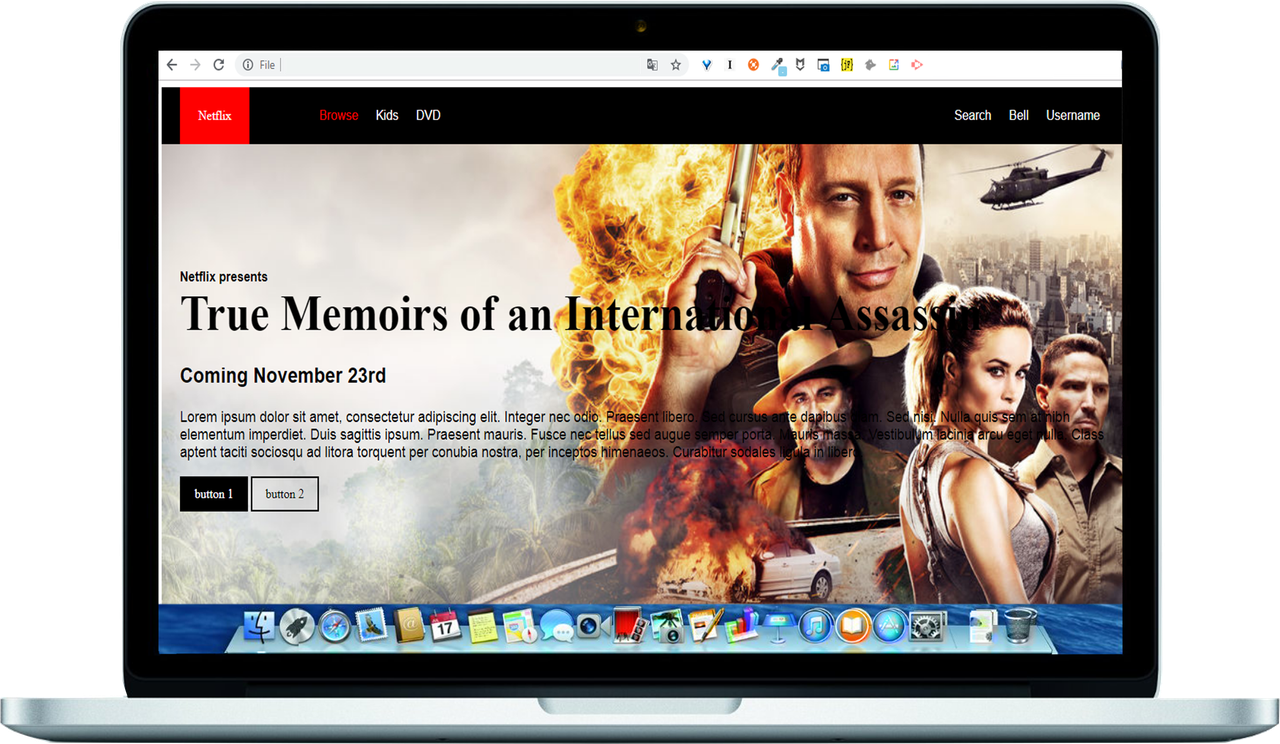The image size is (1280, 744).
Task: Open Contacts address book in dock
Action: [x=410, y=626]
